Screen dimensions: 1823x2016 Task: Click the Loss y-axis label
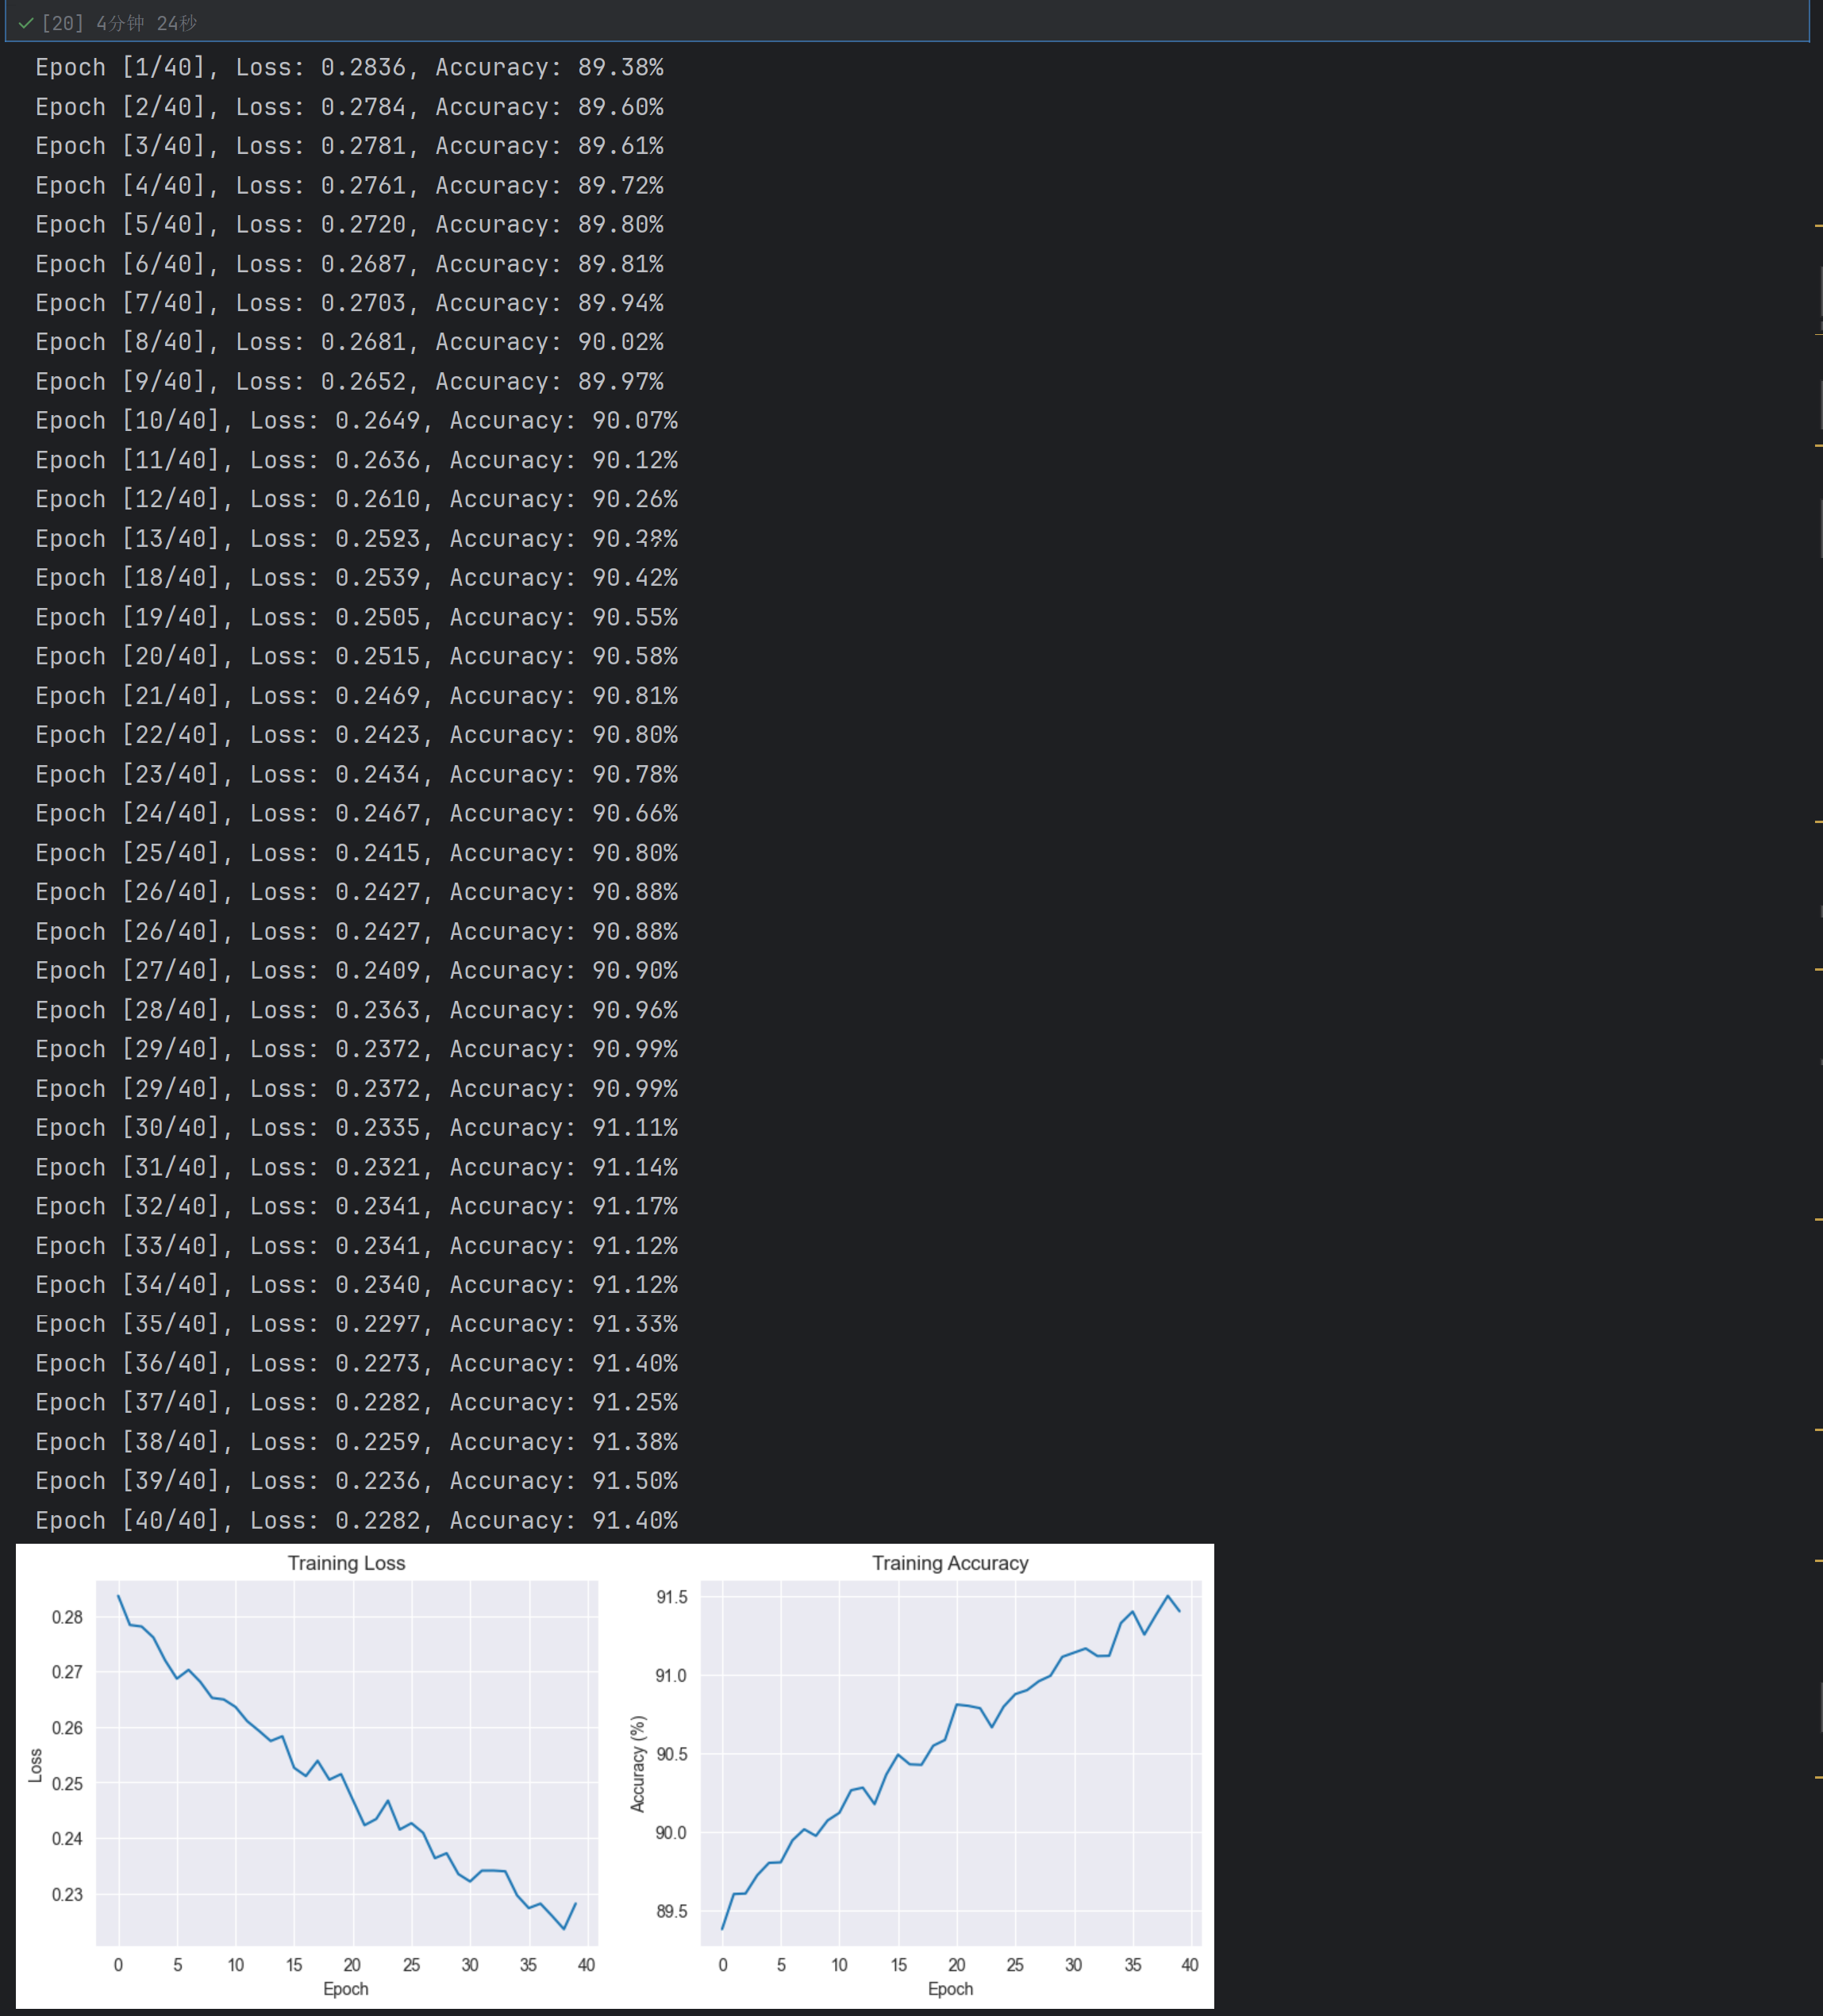35,1765
